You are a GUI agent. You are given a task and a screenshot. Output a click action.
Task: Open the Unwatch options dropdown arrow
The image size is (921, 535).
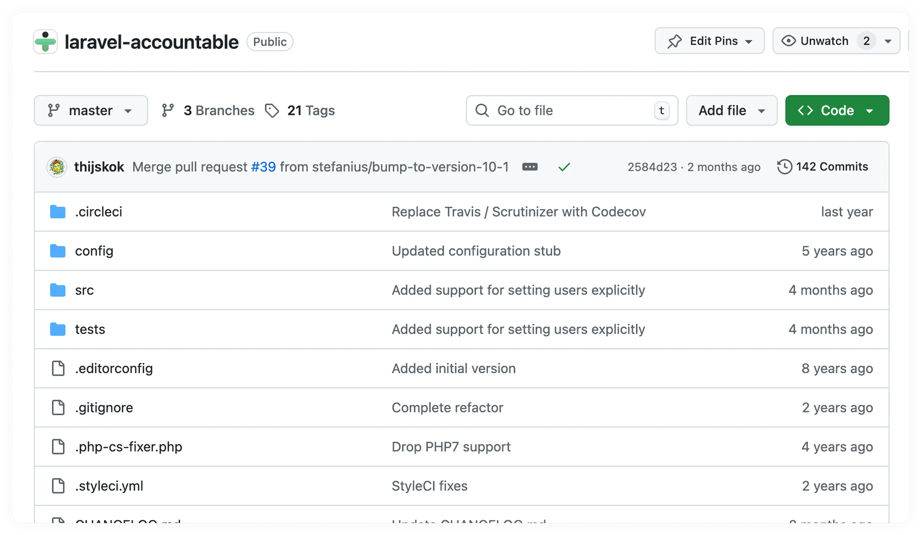pos(888,41)
